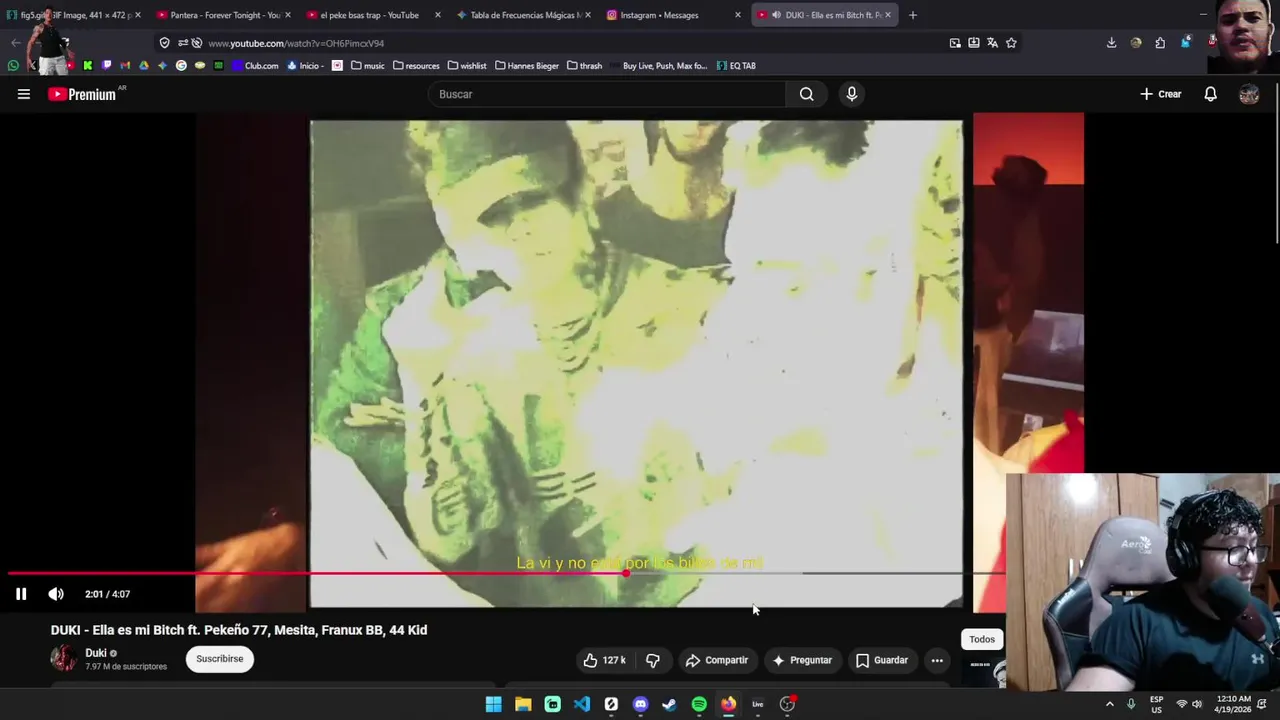This screenshot has width=1280, height=720.
Task: Open a new browser tab with plus
Action: (912, 15)
